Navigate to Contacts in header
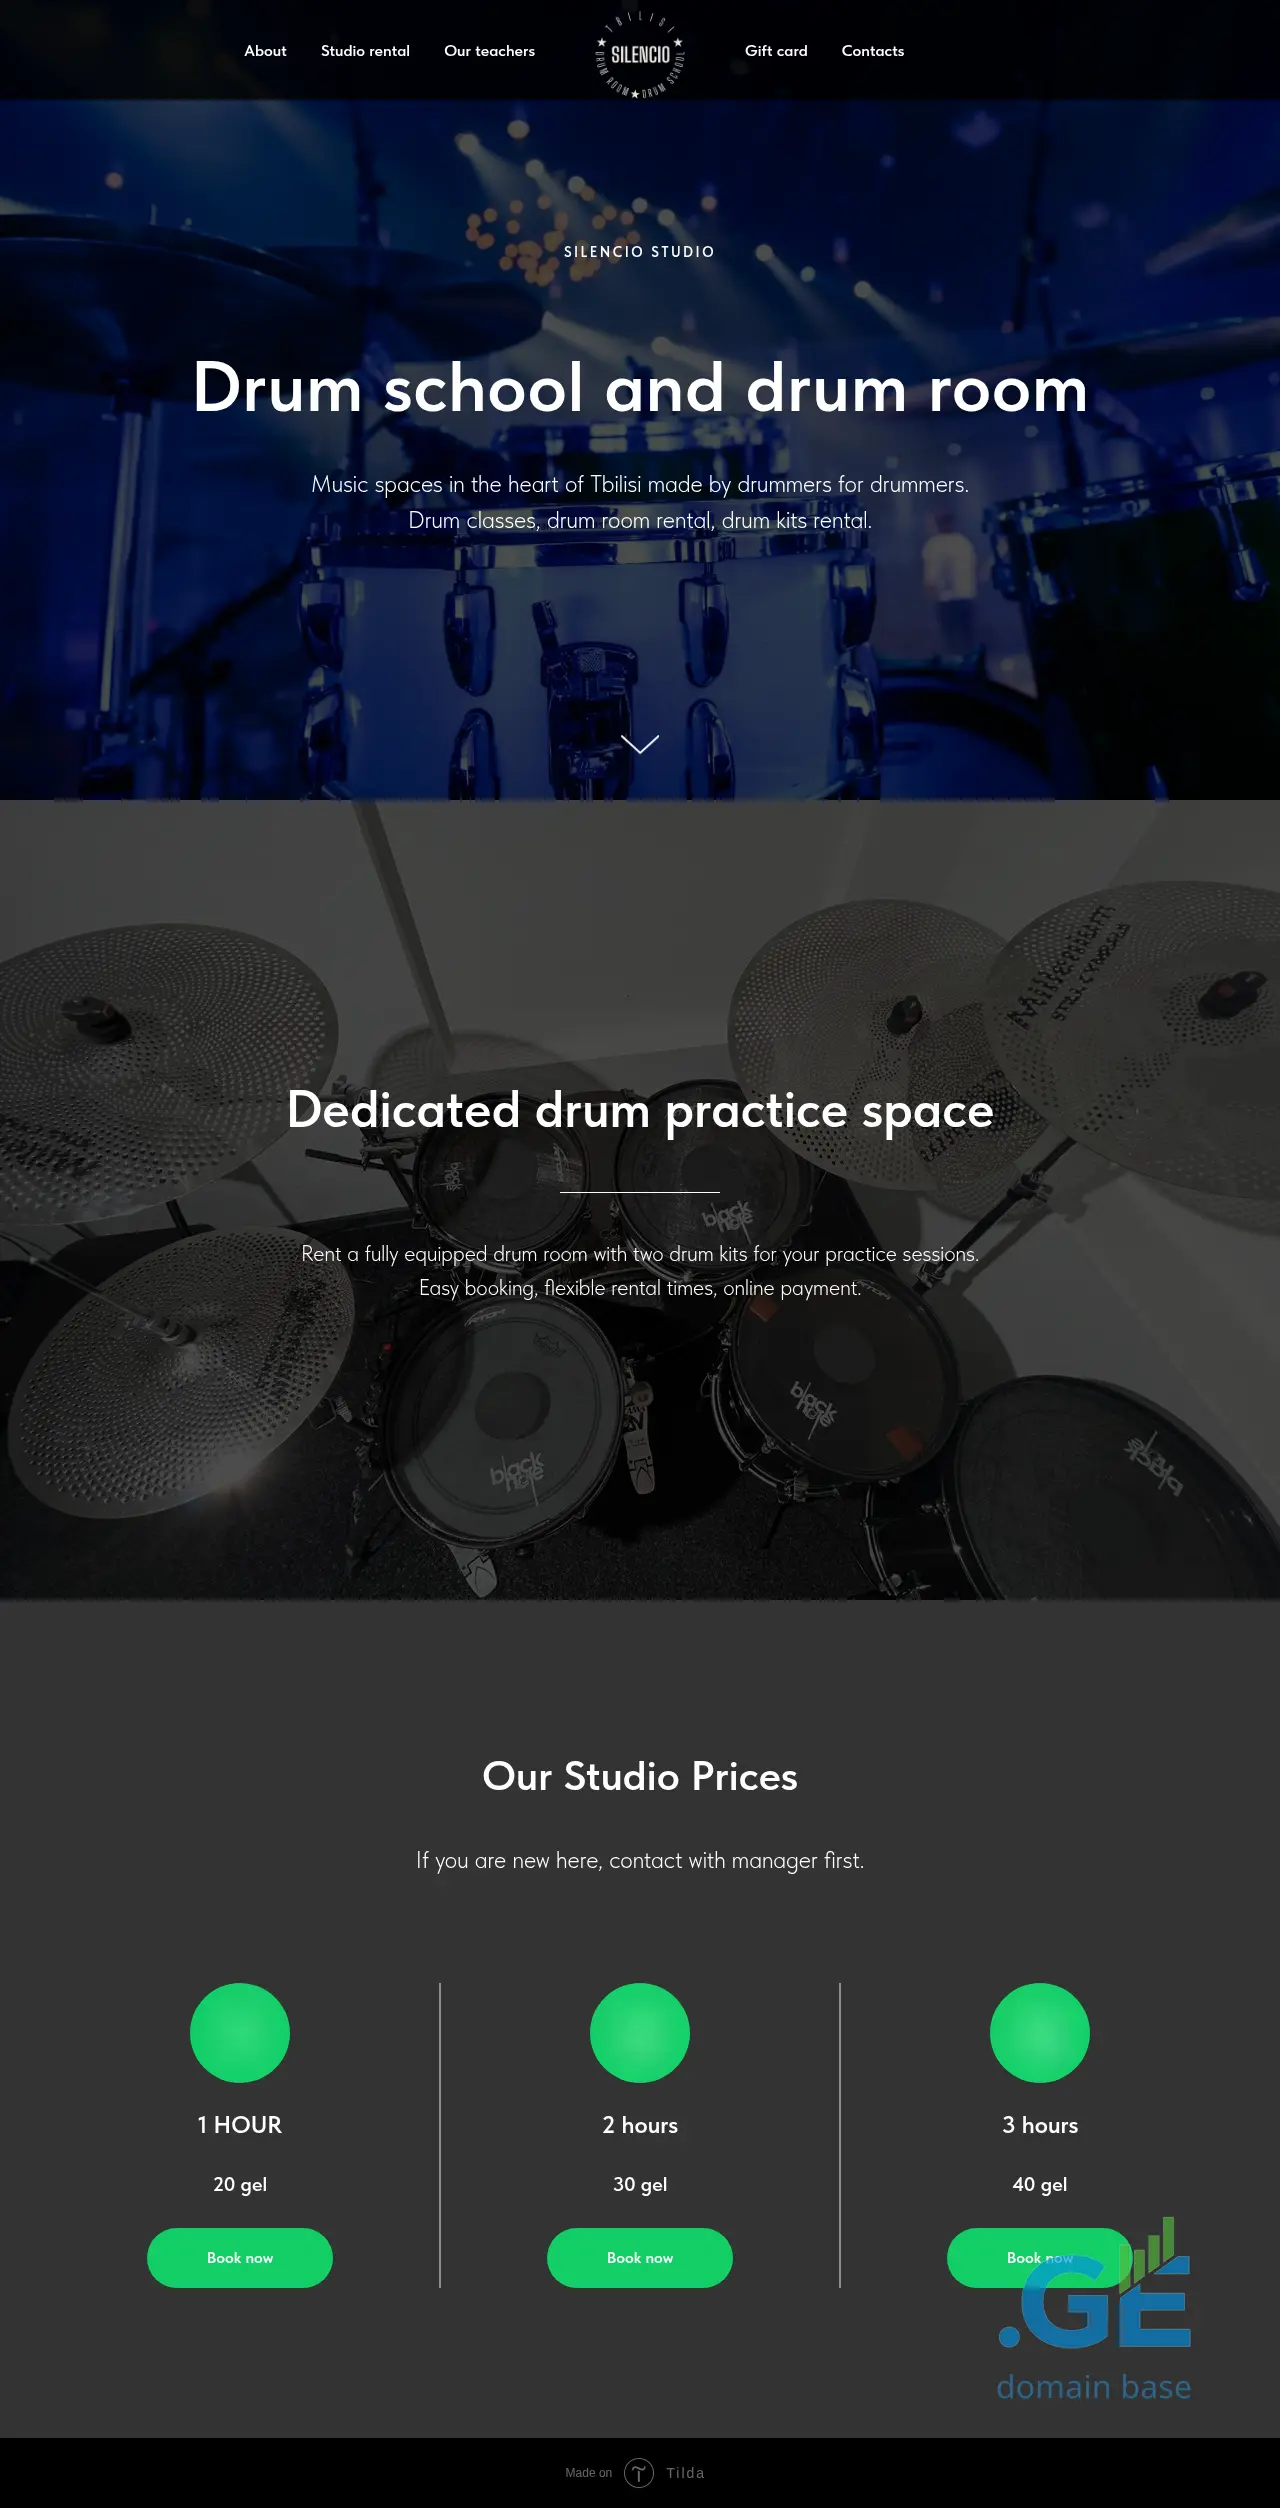1280x2508 pixels. pyautogui.click(x=873, y=51)
